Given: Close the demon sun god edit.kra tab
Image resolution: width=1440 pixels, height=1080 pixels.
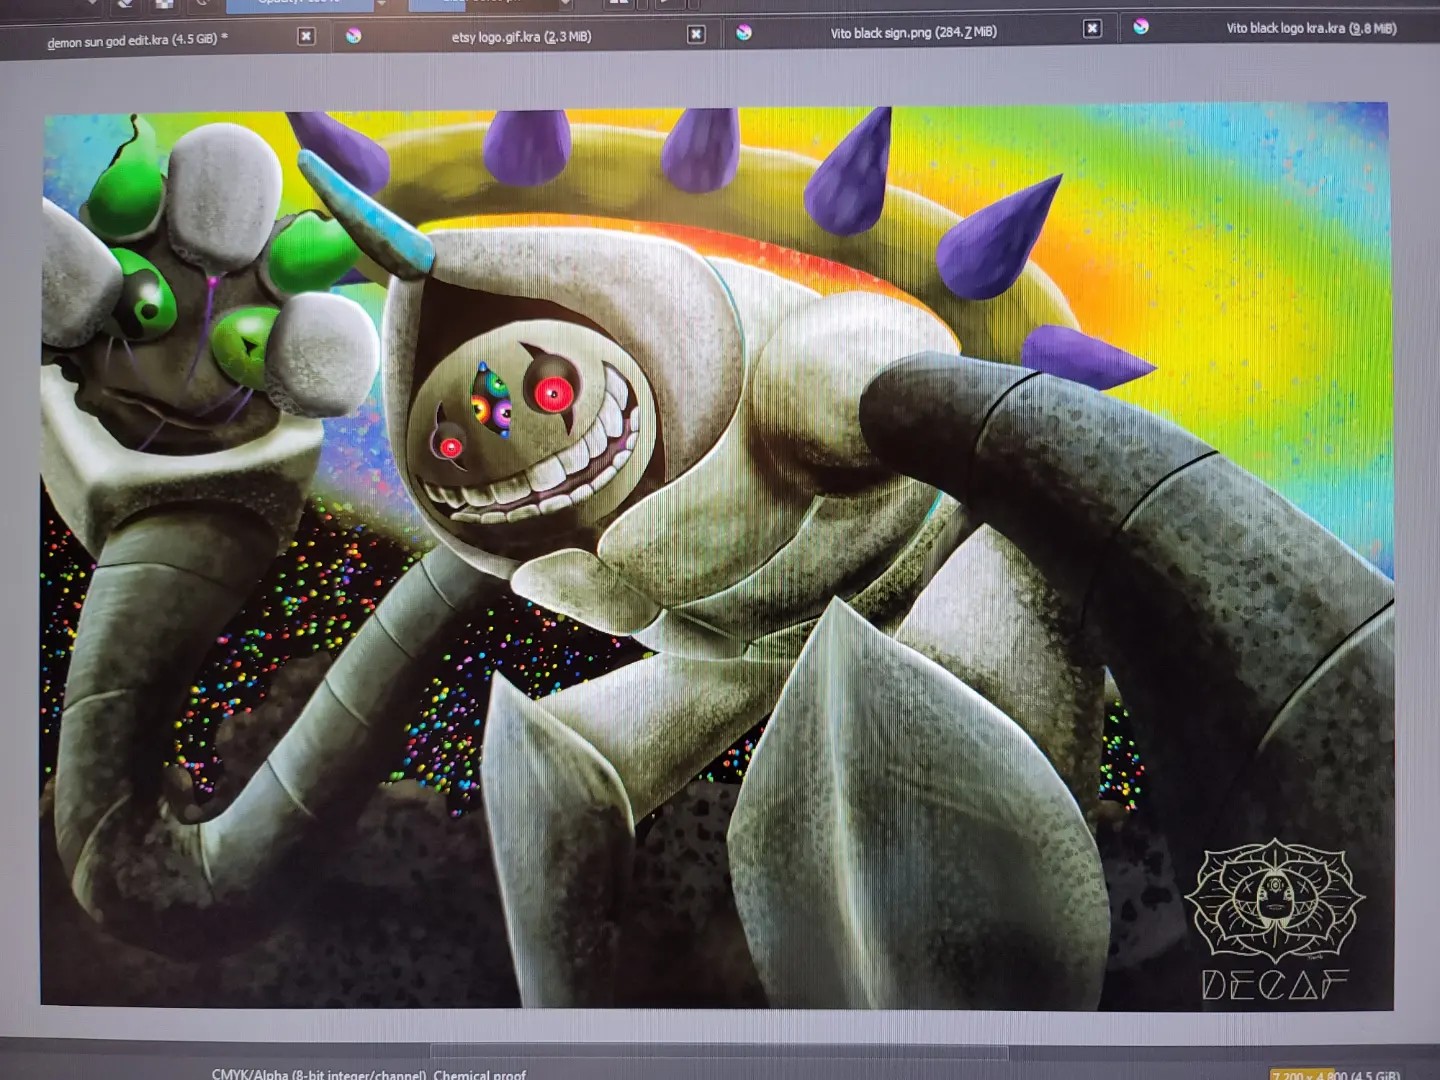Looking at the screenshot, I should tap(306, 36).
